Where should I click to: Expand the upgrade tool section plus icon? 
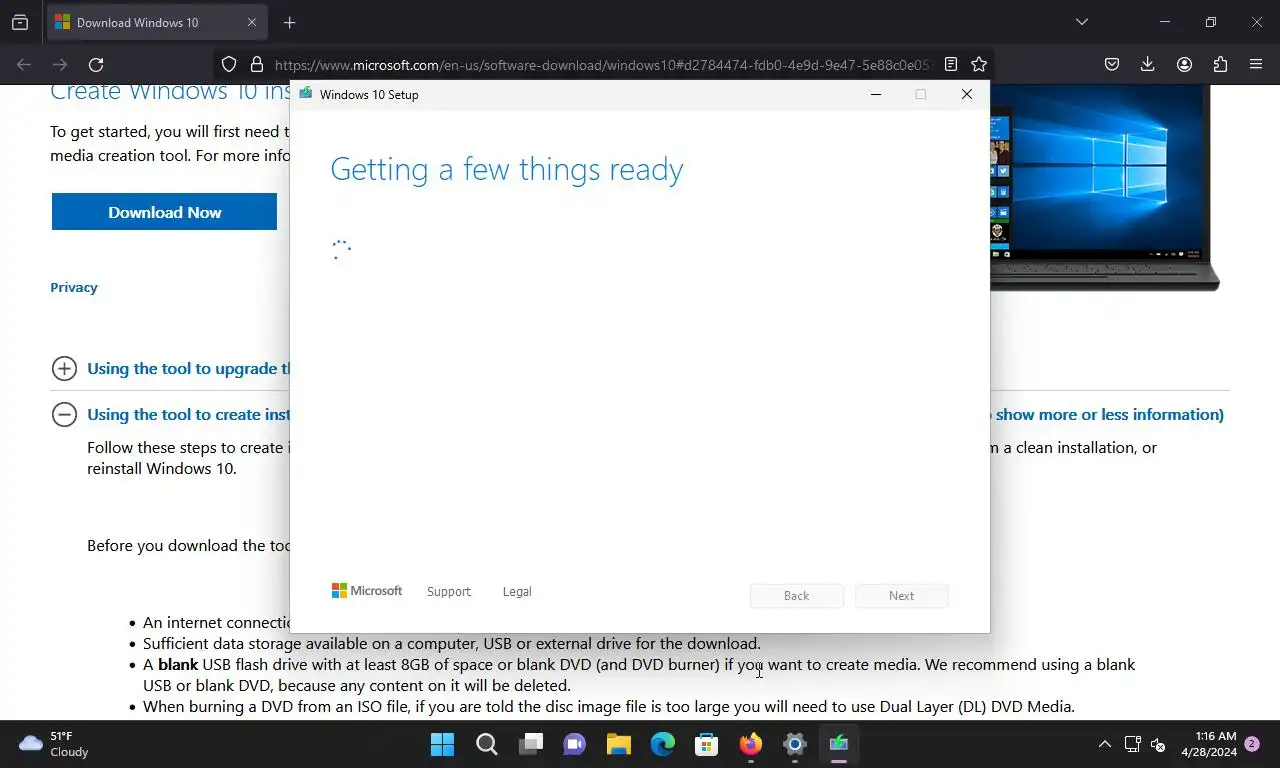point(64,368)
